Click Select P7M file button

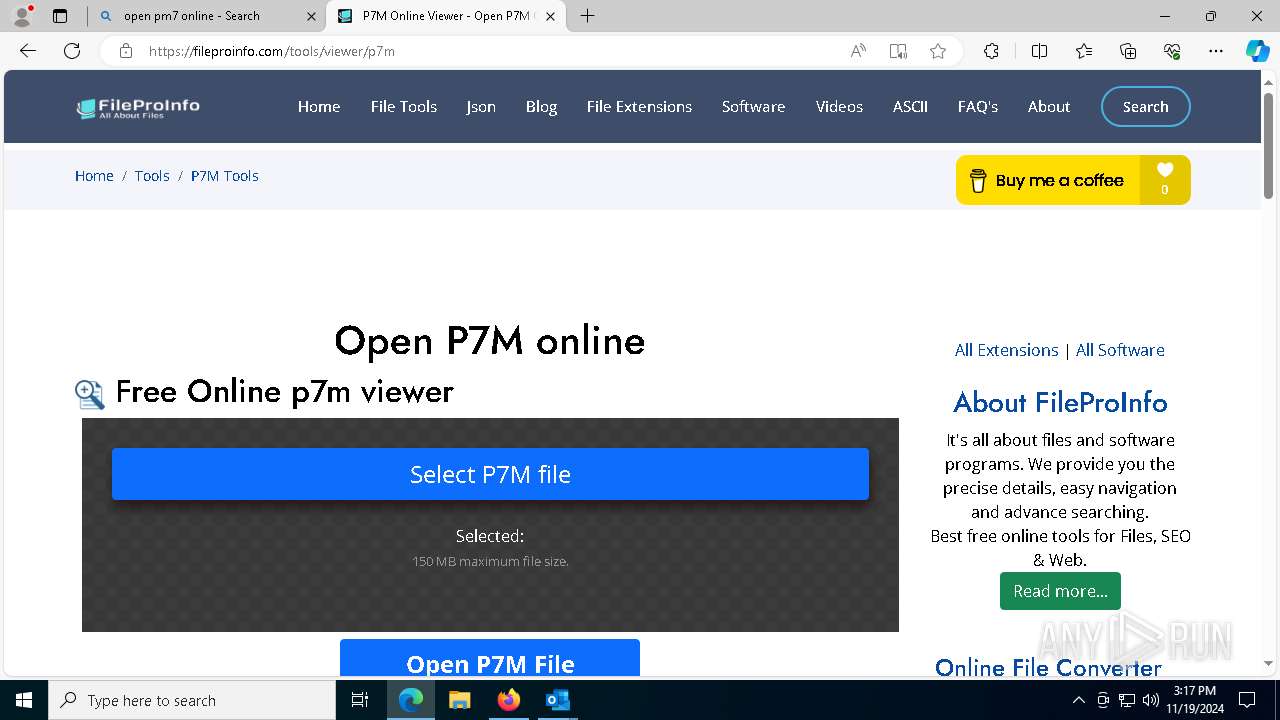490,474
